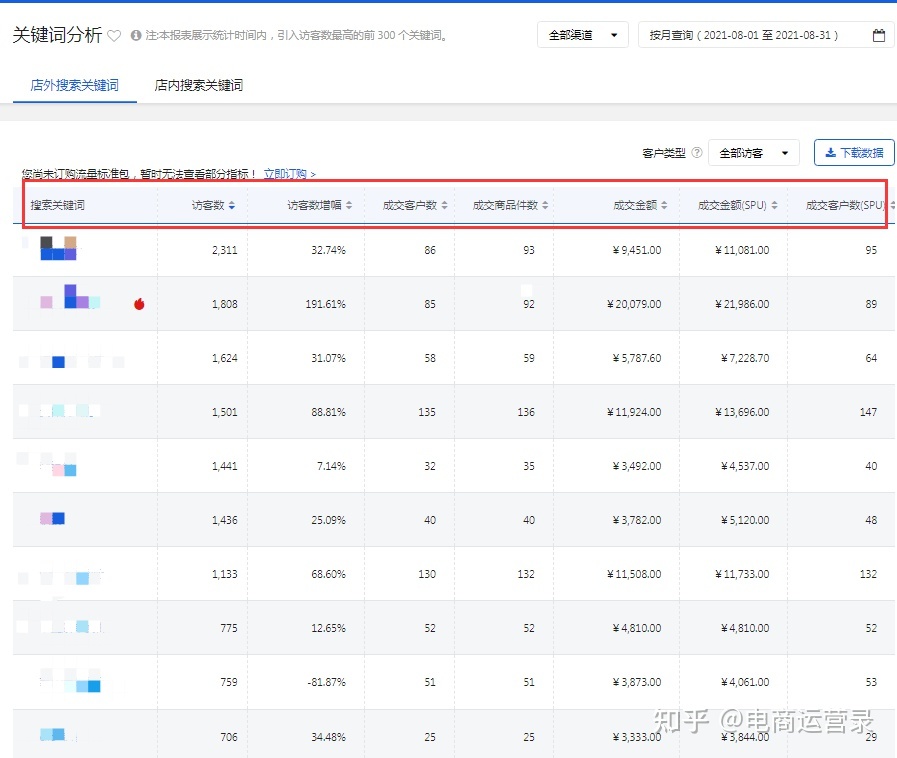Click the SPU amount ¥4,537.00
This screenshot has height=758, width=897.
click(x=745, y=466)
